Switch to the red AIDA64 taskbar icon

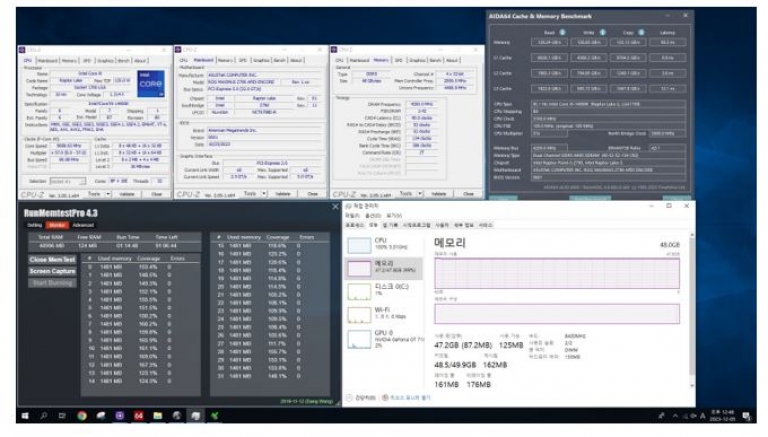139,415
